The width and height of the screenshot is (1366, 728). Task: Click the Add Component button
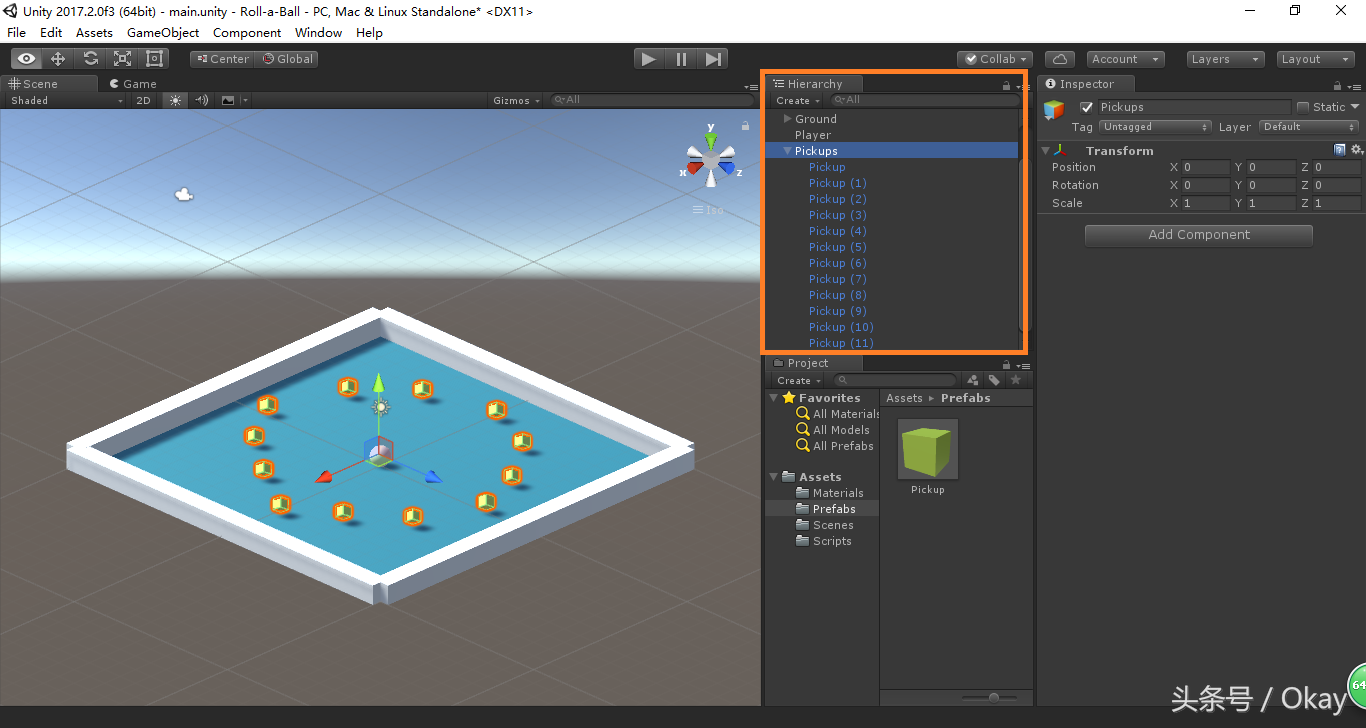1199,235
